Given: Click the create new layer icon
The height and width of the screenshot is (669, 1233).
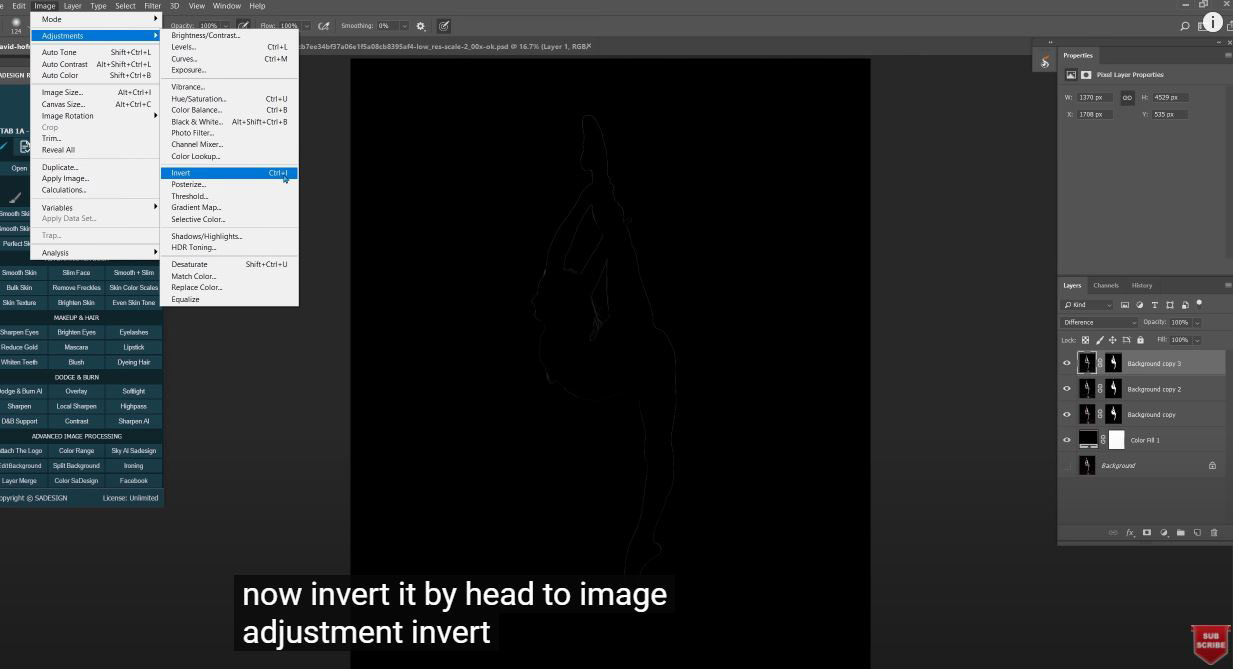Looking at the screenshot, I should [x=1197, y=533].
